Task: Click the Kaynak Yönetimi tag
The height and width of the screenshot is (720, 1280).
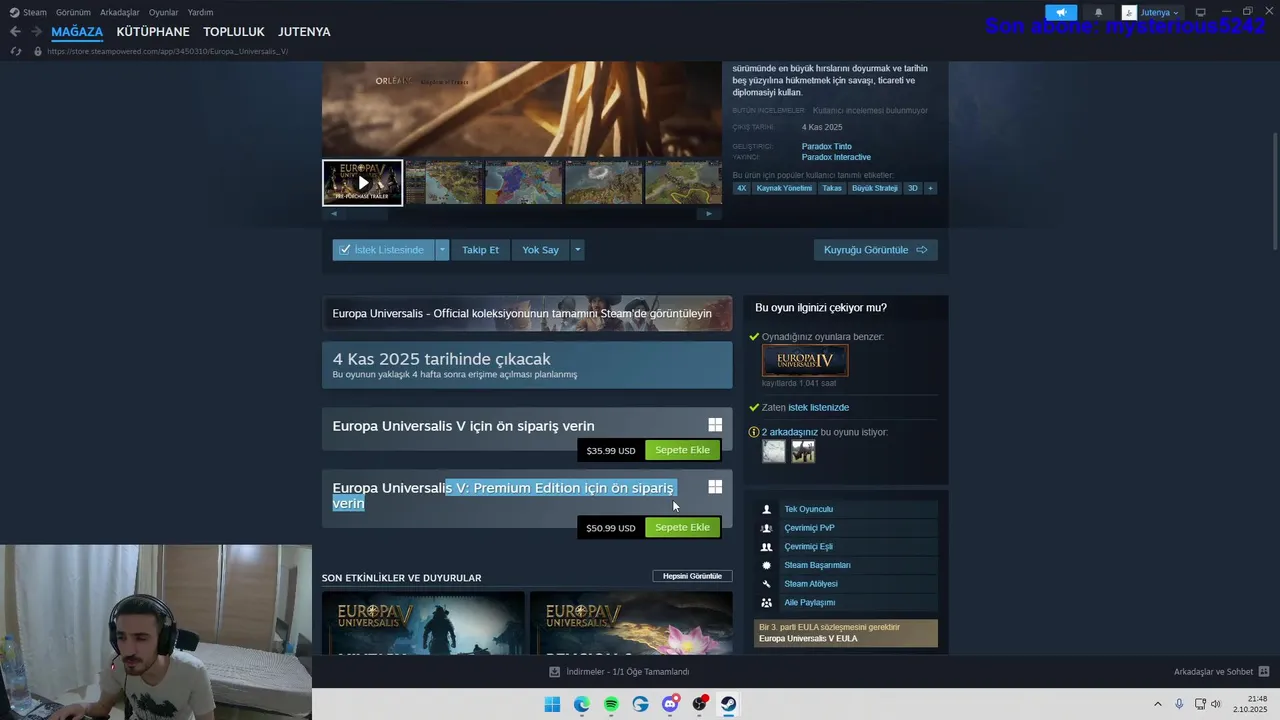Action: (x=784, y=188)
